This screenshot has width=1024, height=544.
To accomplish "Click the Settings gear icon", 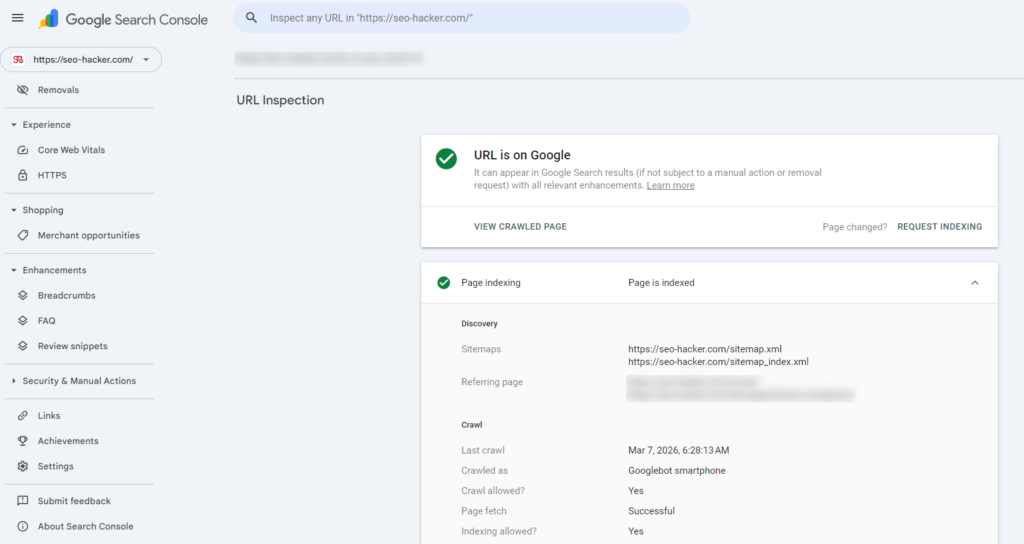I will pos(23,466).
